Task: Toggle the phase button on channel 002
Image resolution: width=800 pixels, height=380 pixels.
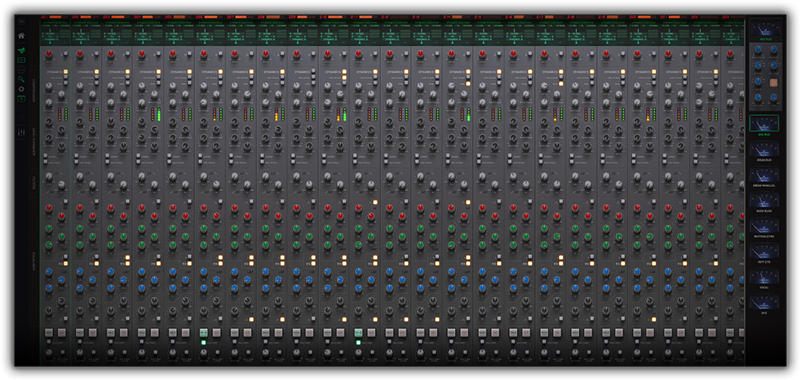Action: tap(97, 54)
